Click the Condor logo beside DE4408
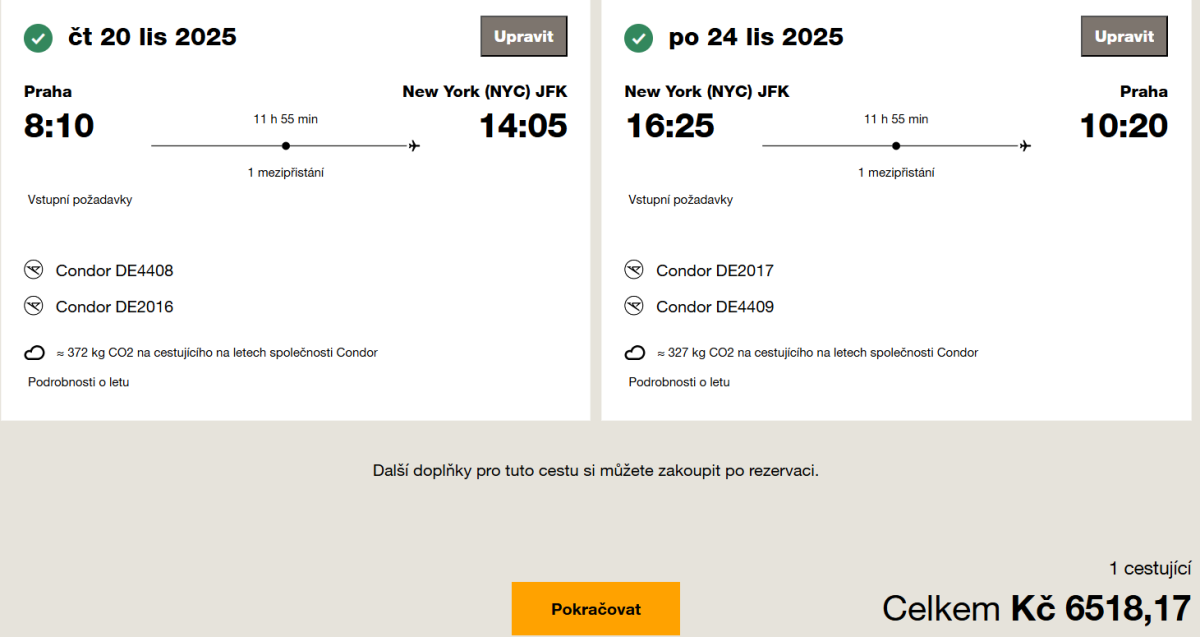 click(34, 270)
